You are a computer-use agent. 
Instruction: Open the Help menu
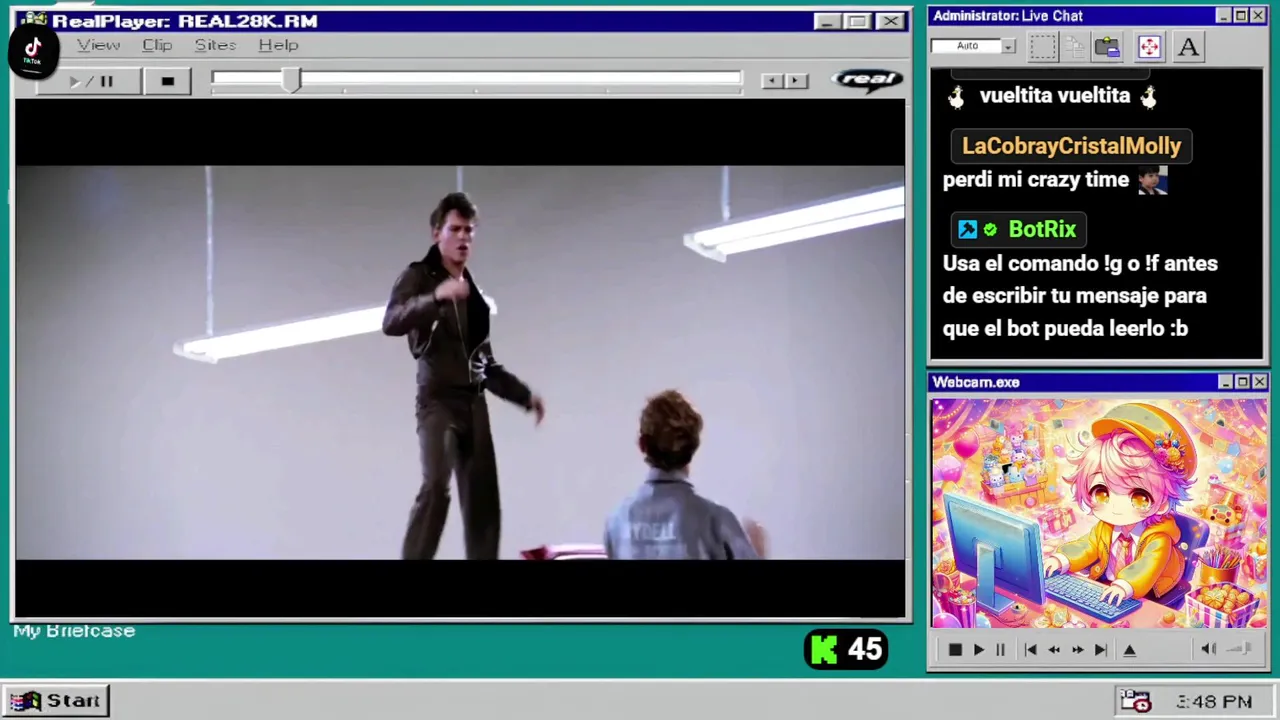pyautogui.click(x=278, y=45)
